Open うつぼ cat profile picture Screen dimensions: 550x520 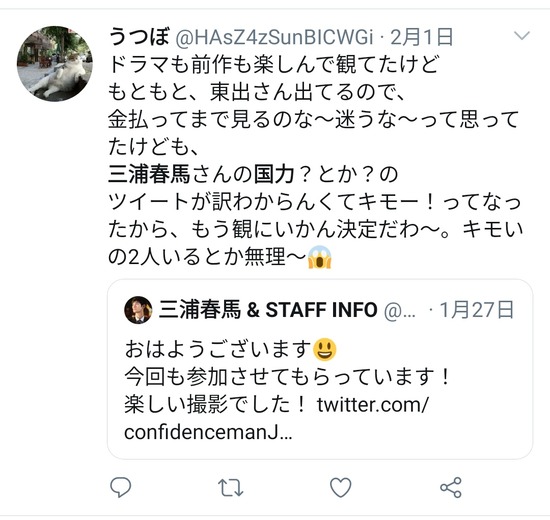tap(55, 64)
